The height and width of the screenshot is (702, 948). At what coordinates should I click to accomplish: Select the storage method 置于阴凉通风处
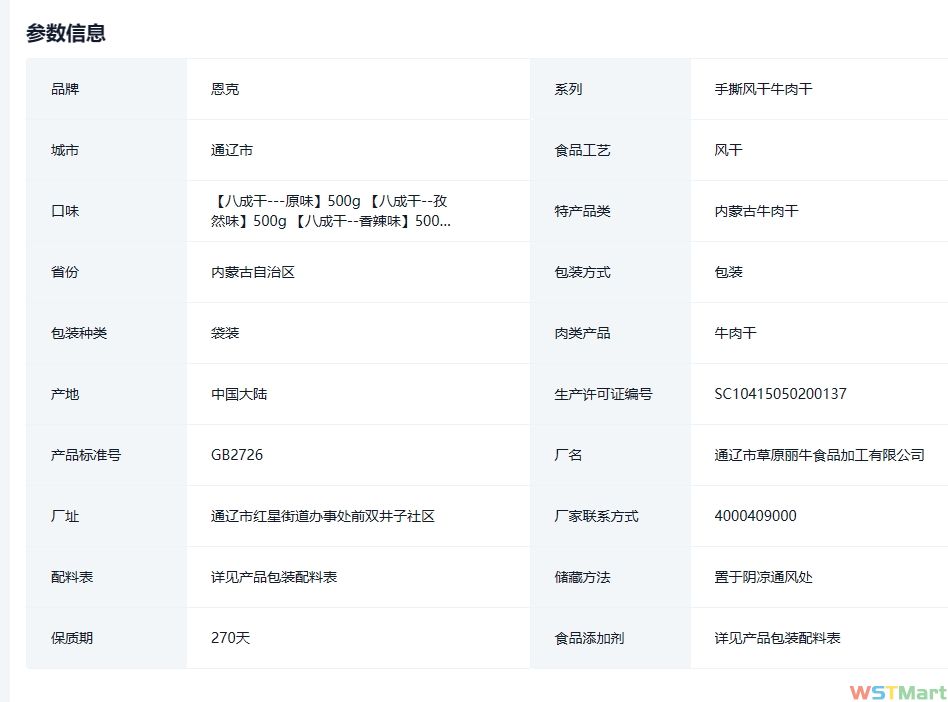pos(763,577)
